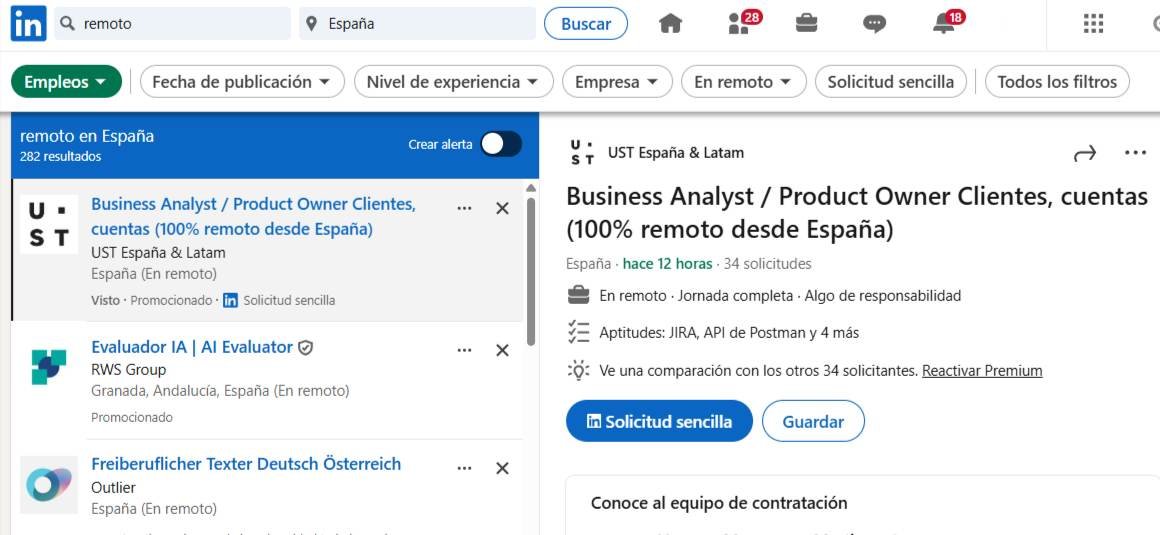Click '34 solicitudes' text
Viewport: 1160px width, 535px height.
point(767,263)
